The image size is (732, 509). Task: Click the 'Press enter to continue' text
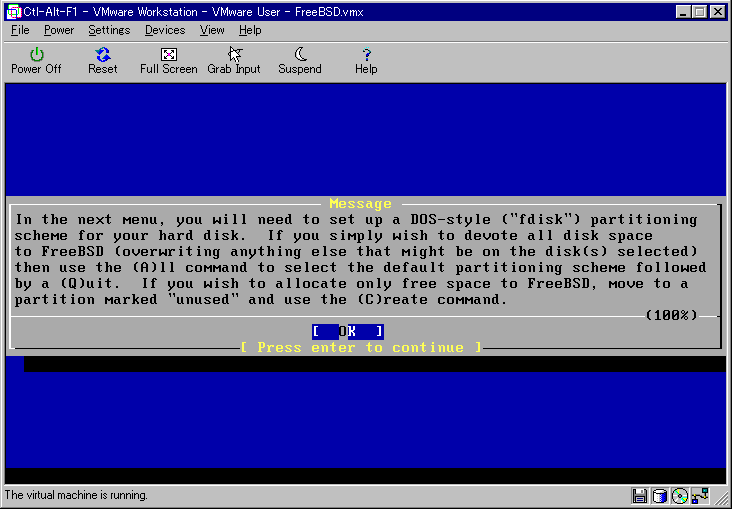tap(361, 347)
